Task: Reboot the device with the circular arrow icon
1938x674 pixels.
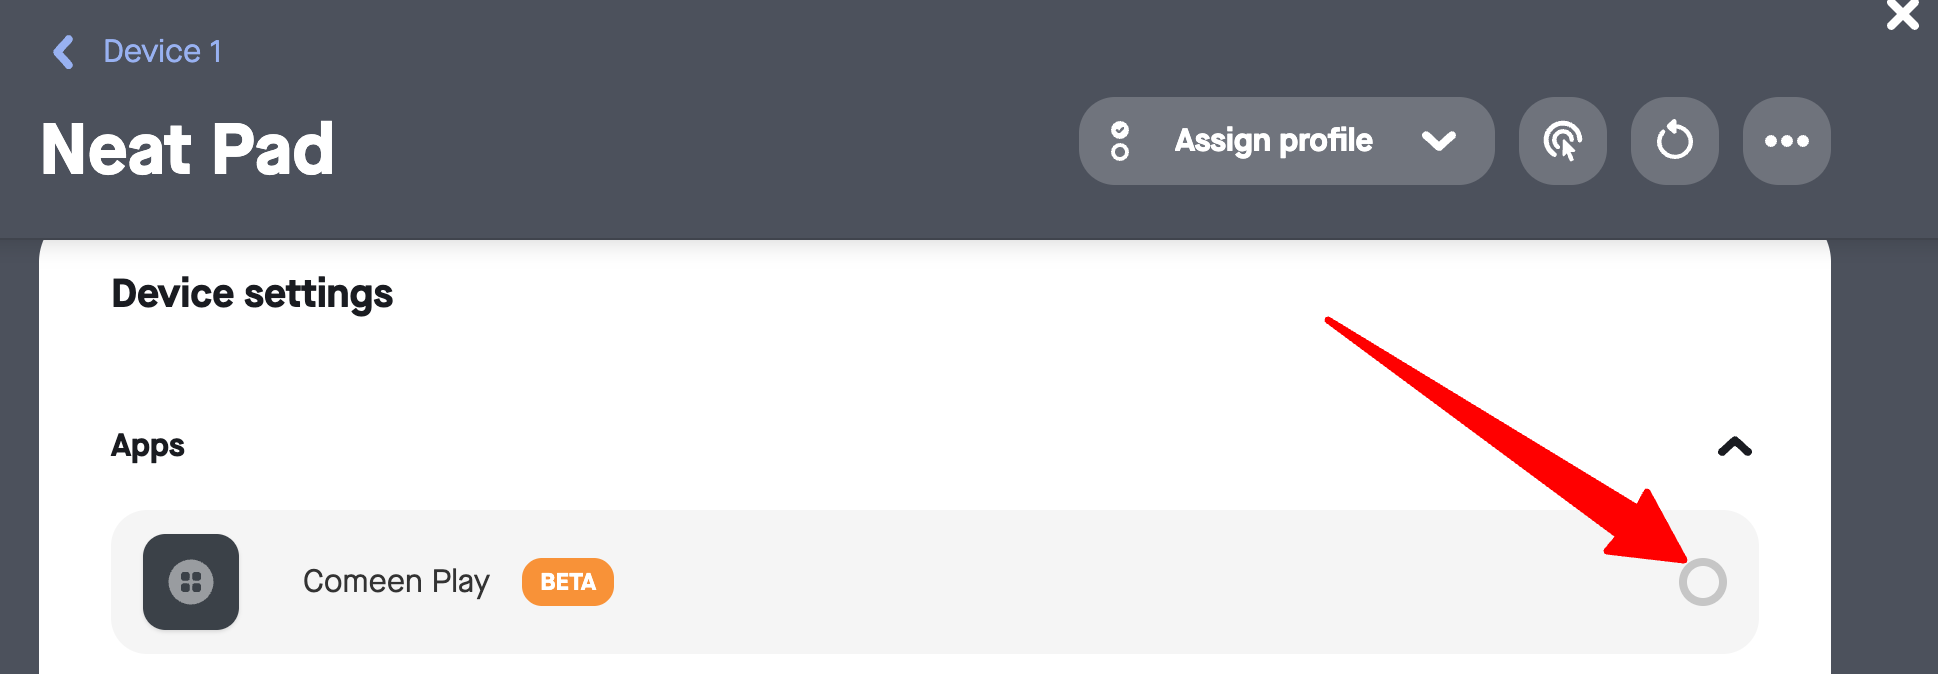Action: tap(1675, 141)
